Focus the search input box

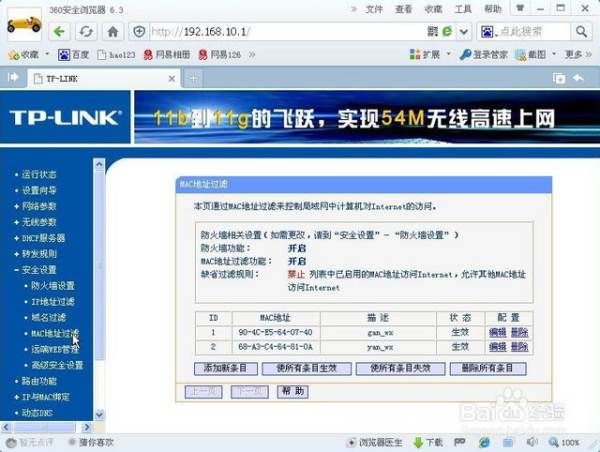click(532, 32)
